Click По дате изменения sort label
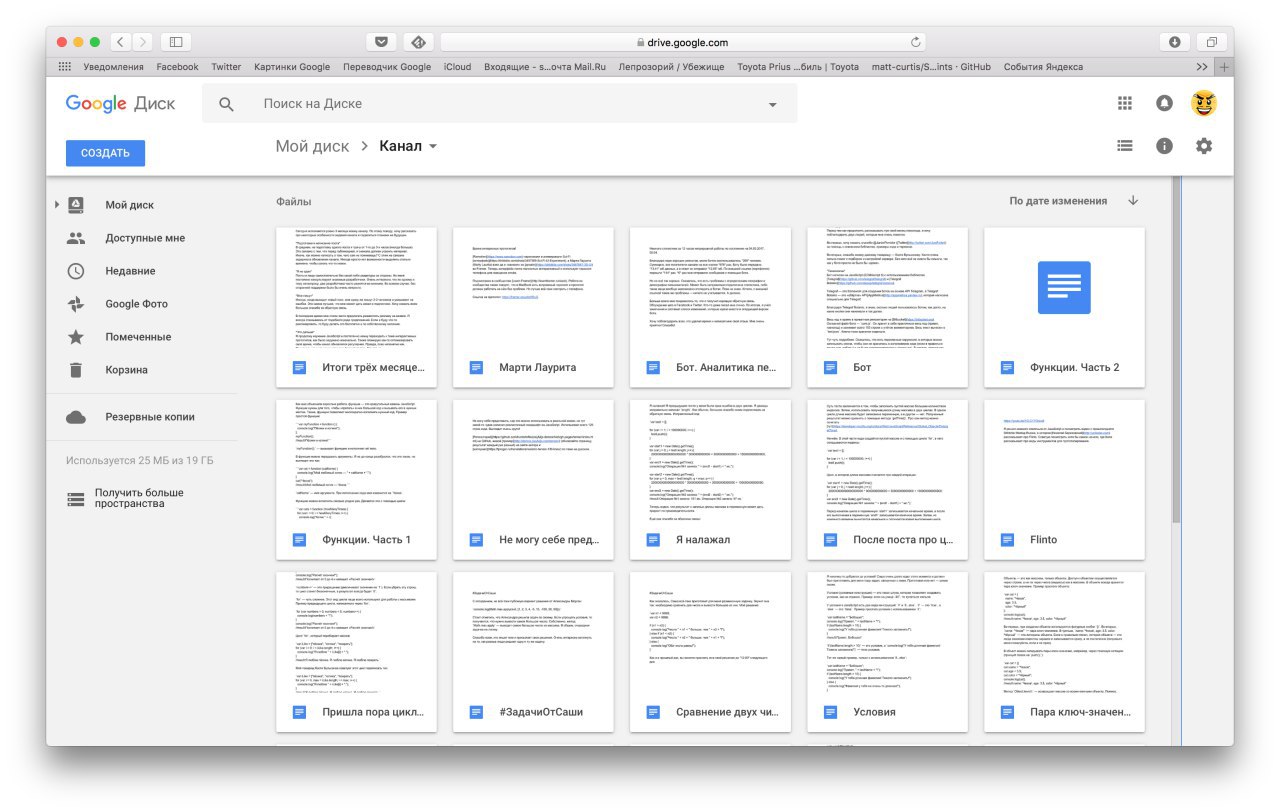The width and height of the screenshot is (1280, 812). [1058, 201]
